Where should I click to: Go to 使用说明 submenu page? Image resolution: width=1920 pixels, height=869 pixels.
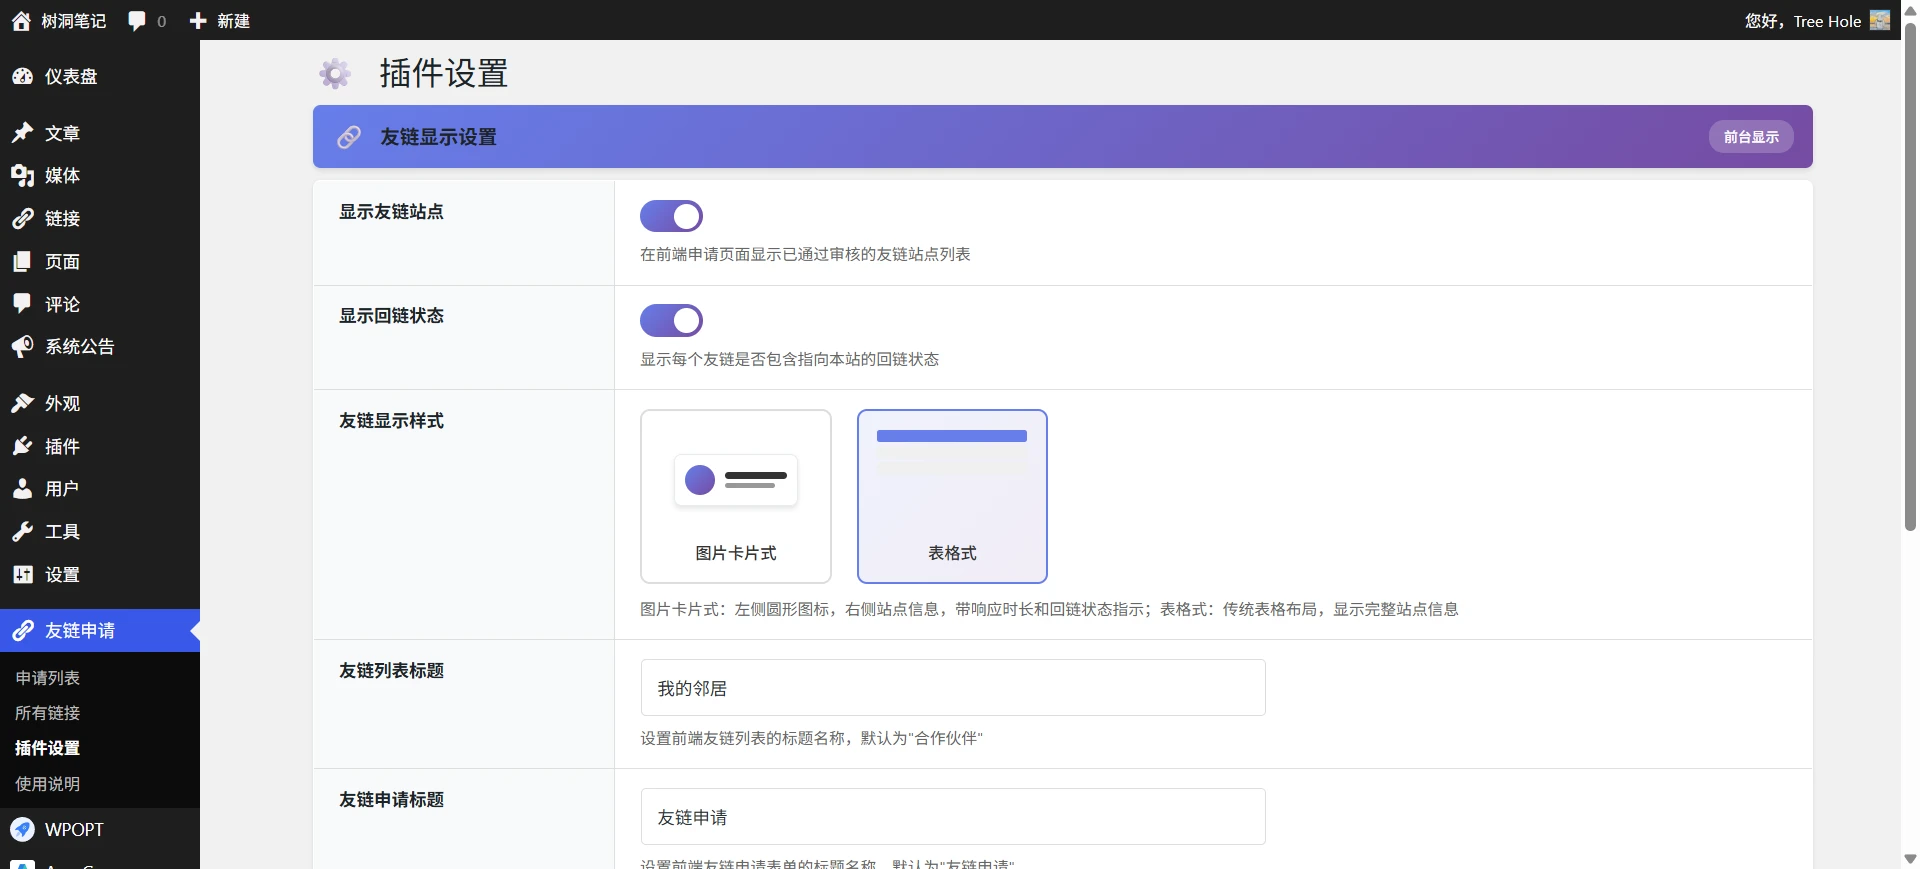coord(48,784)
